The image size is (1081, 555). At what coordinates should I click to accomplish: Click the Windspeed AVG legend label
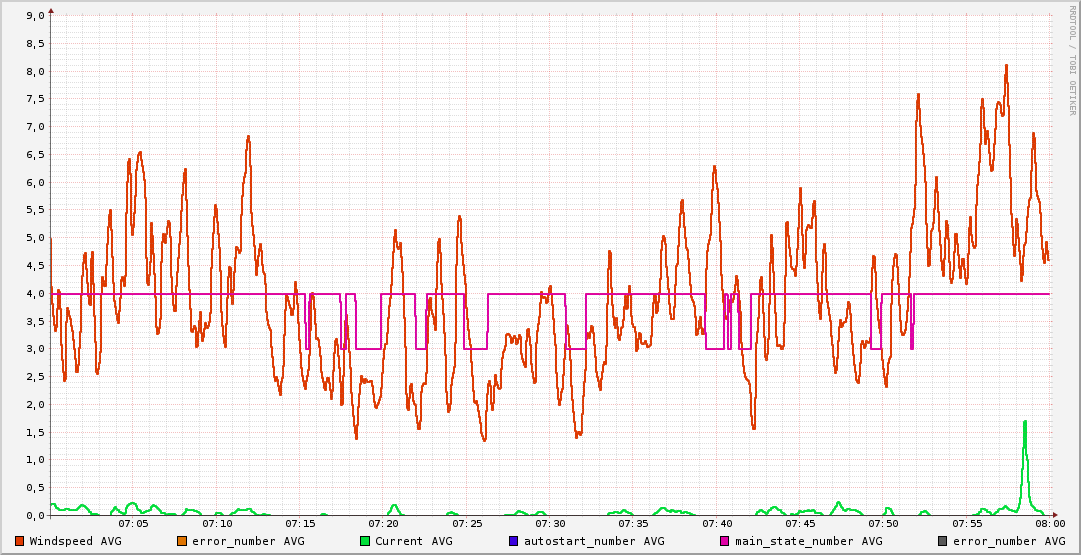(x=75, y=541)
